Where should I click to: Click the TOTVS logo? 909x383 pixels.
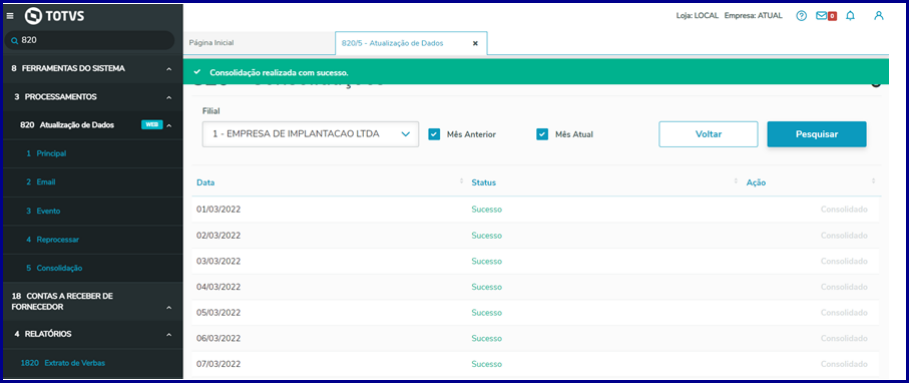point(54,16)
